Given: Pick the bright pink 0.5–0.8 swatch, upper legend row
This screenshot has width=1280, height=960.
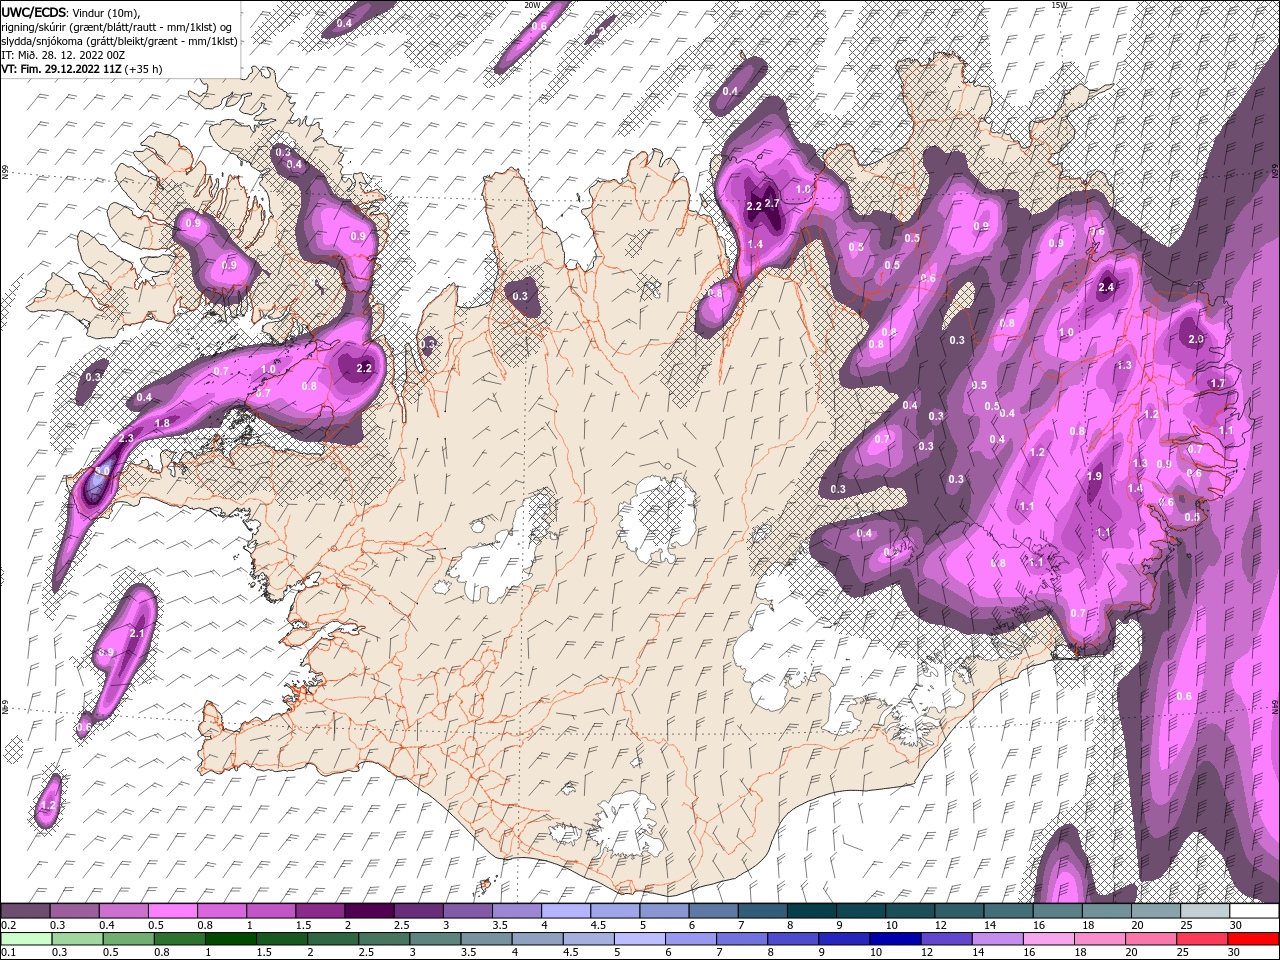Looking at the screenshot, I should click(173, 911).
